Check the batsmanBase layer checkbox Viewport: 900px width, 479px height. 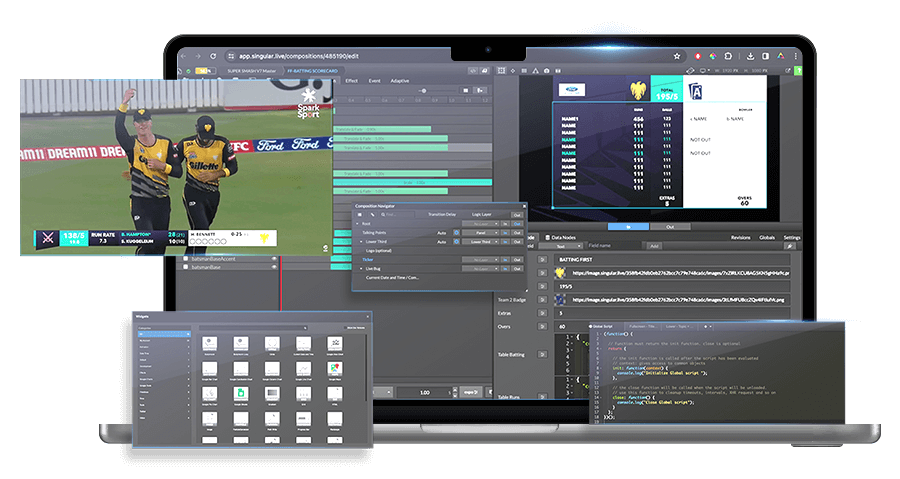pos(185,267)
